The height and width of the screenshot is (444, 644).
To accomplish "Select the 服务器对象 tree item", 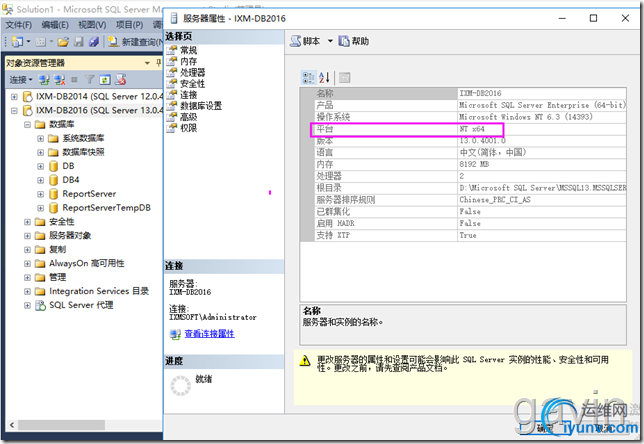I will point(70,235).
